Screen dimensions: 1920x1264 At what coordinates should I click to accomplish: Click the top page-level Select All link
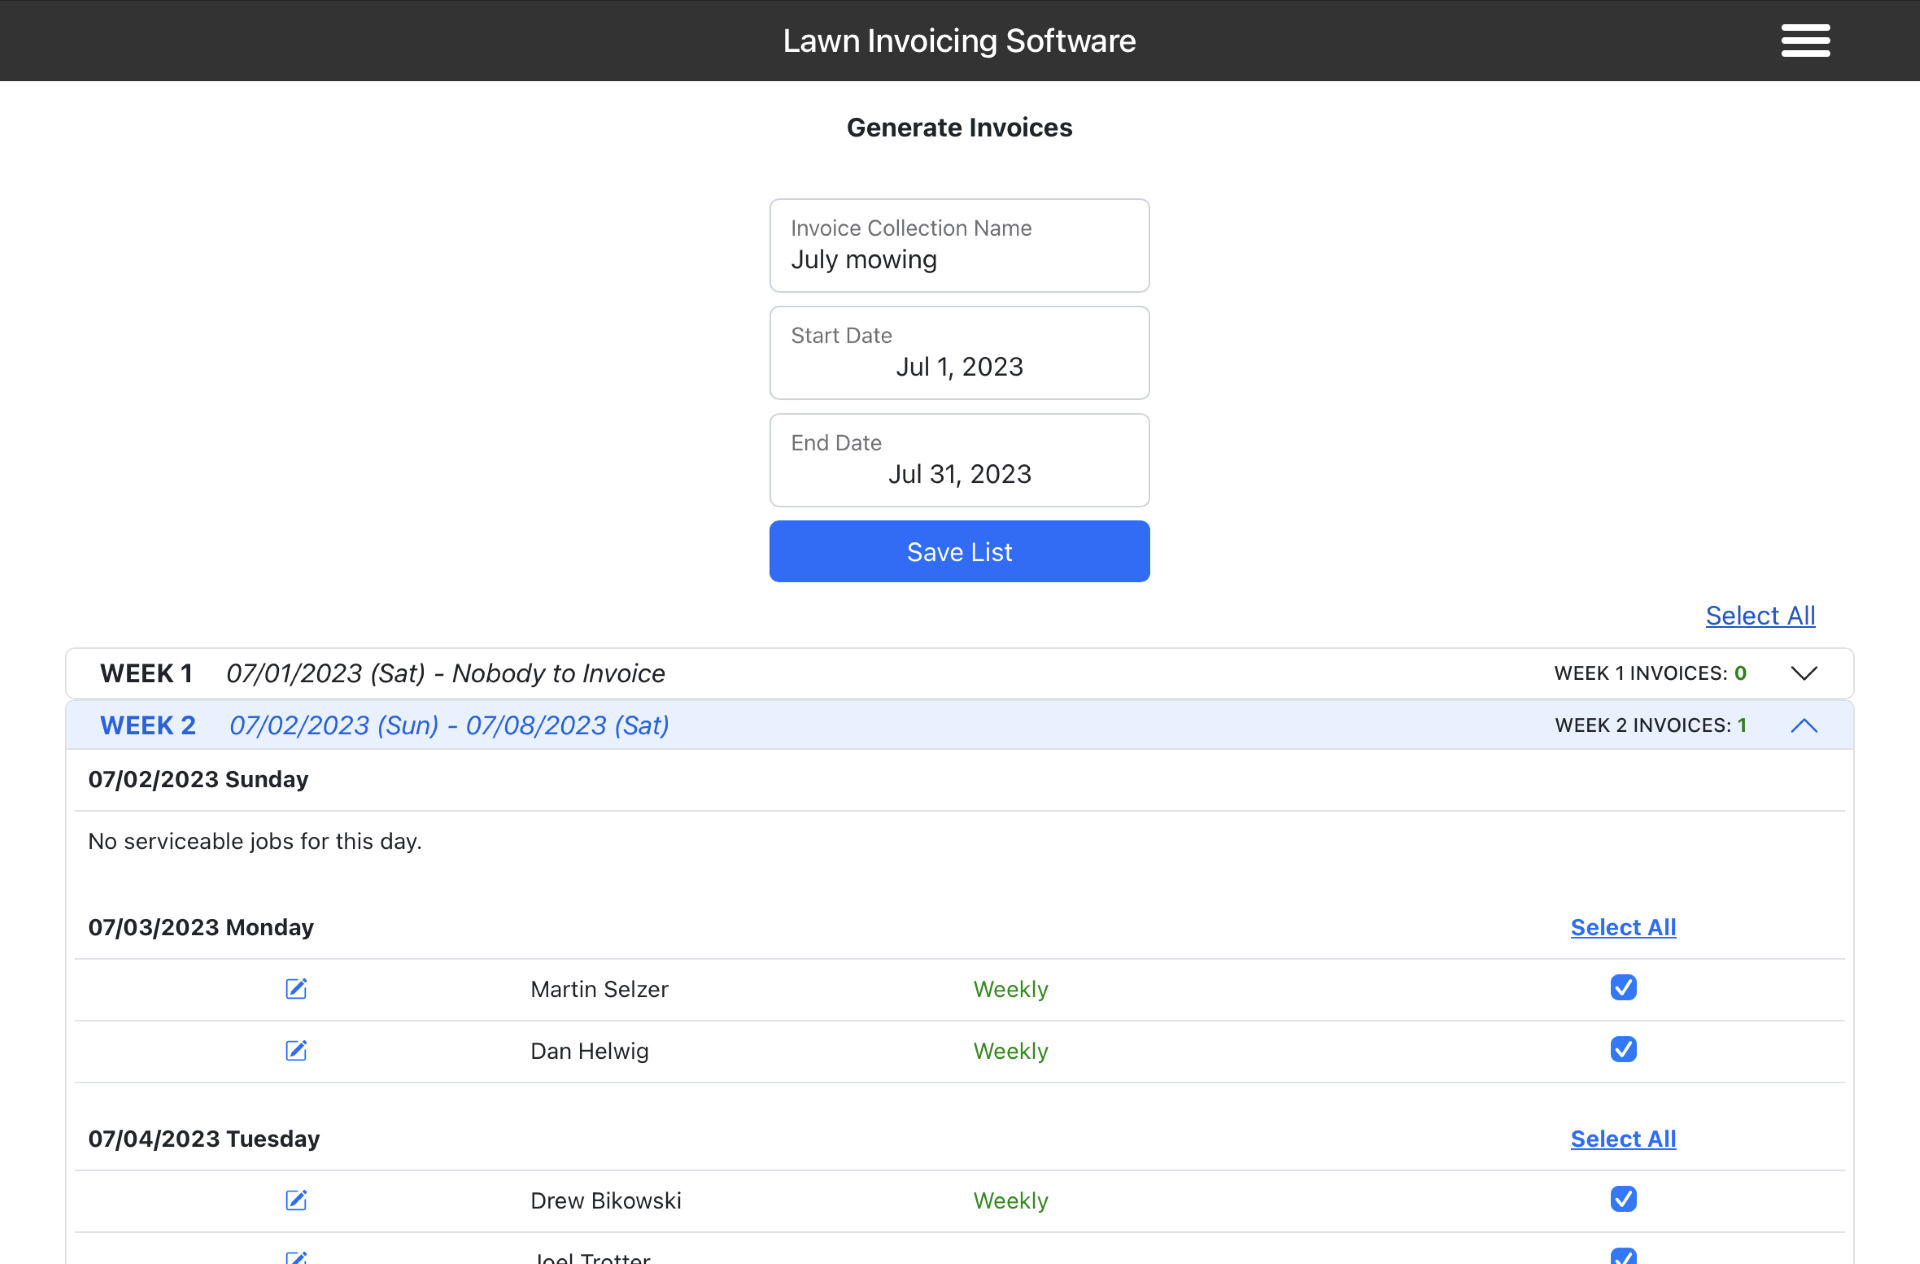pos(1760,616)
